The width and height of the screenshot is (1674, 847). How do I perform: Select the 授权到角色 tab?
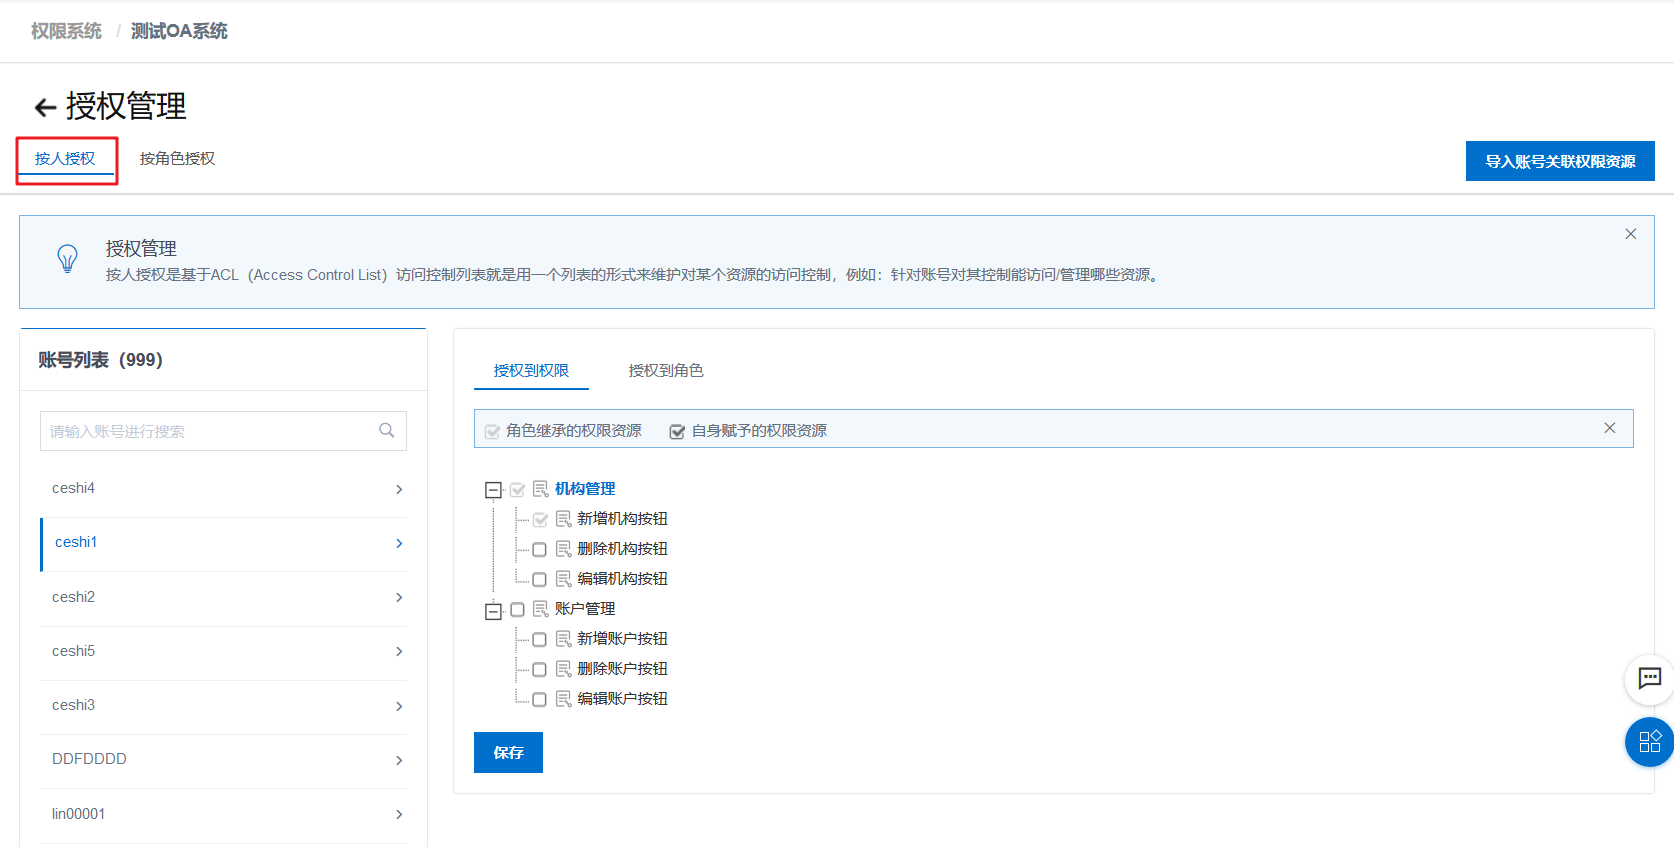coord(666,371)
